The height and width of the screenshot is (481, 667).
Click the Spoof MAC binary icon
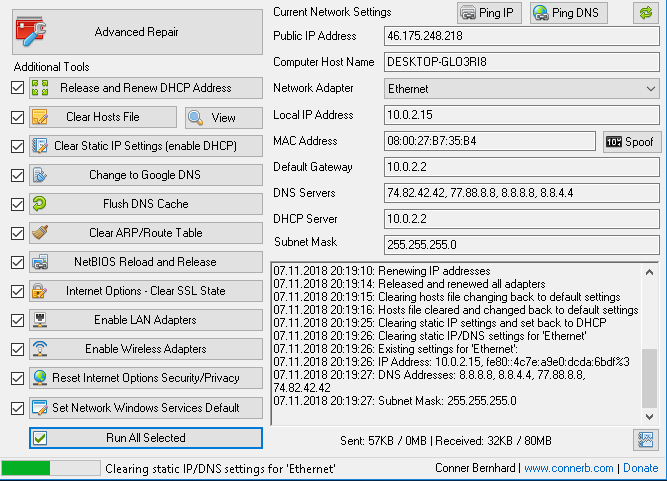(614, 142)
